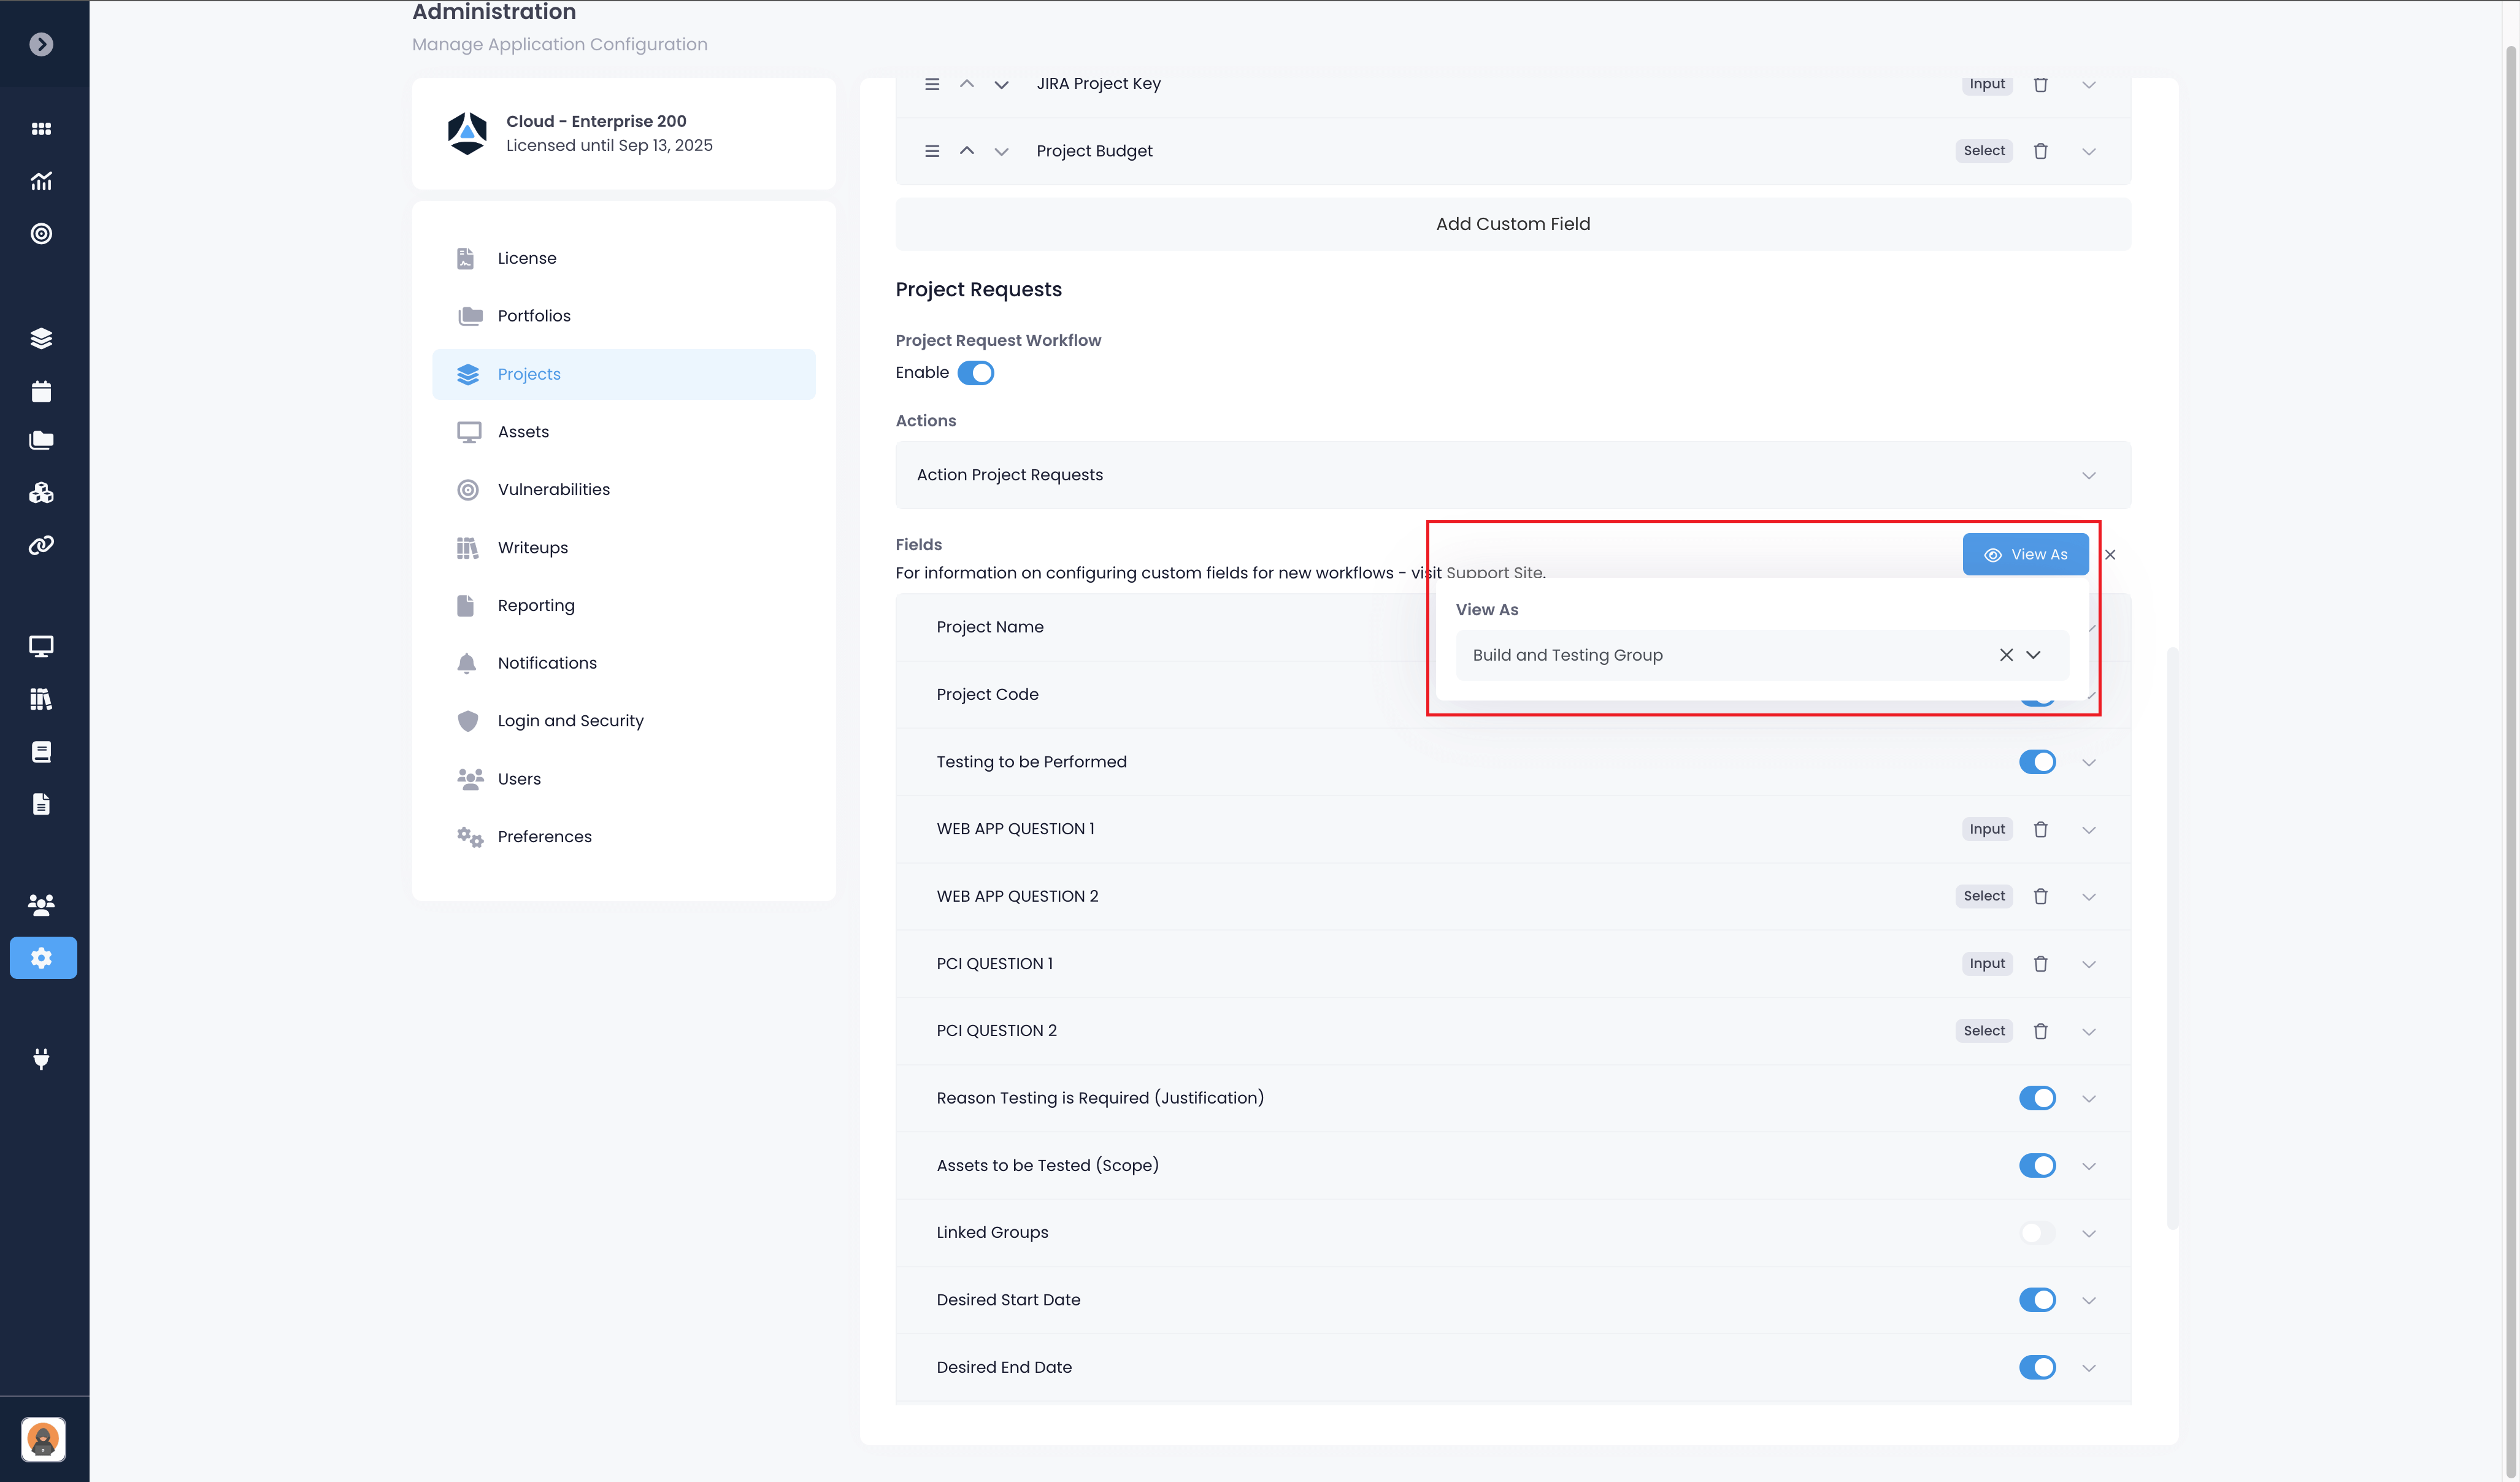Image resolution: width=2520 pixels, height=1482 pixels.
Task: Open the plugin icon in left sidebar
Action: 41,1058
